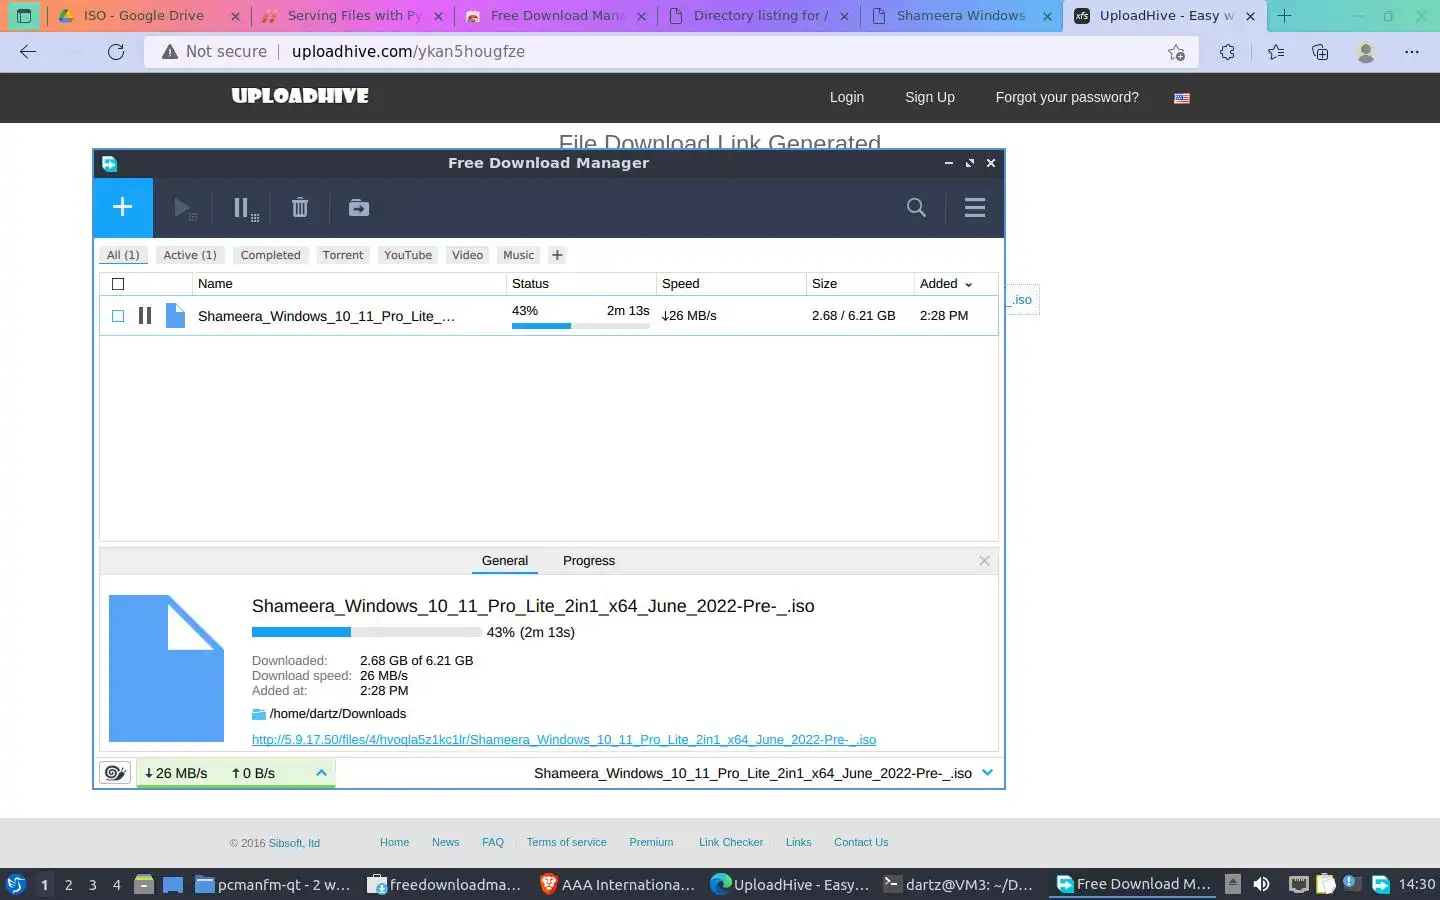Viewport: 1440px width, 900px height.
Task: Open the taskbar volume control
Action: (x=1262, y=884)
